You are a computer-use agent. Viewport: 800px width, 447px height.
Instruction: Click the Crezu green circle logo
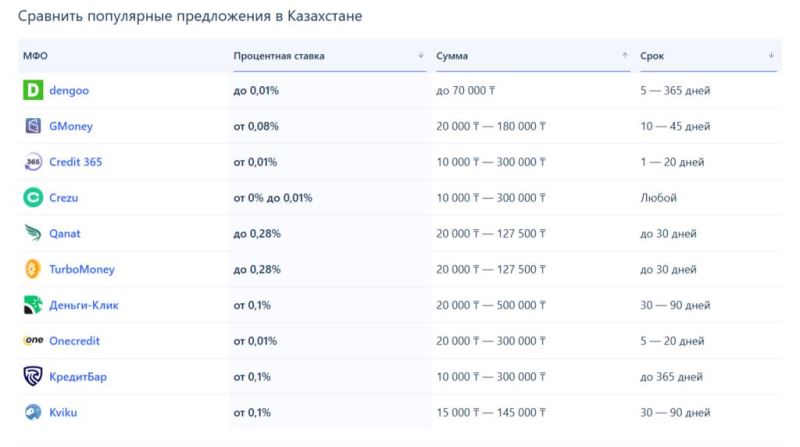tap(33, 198)
